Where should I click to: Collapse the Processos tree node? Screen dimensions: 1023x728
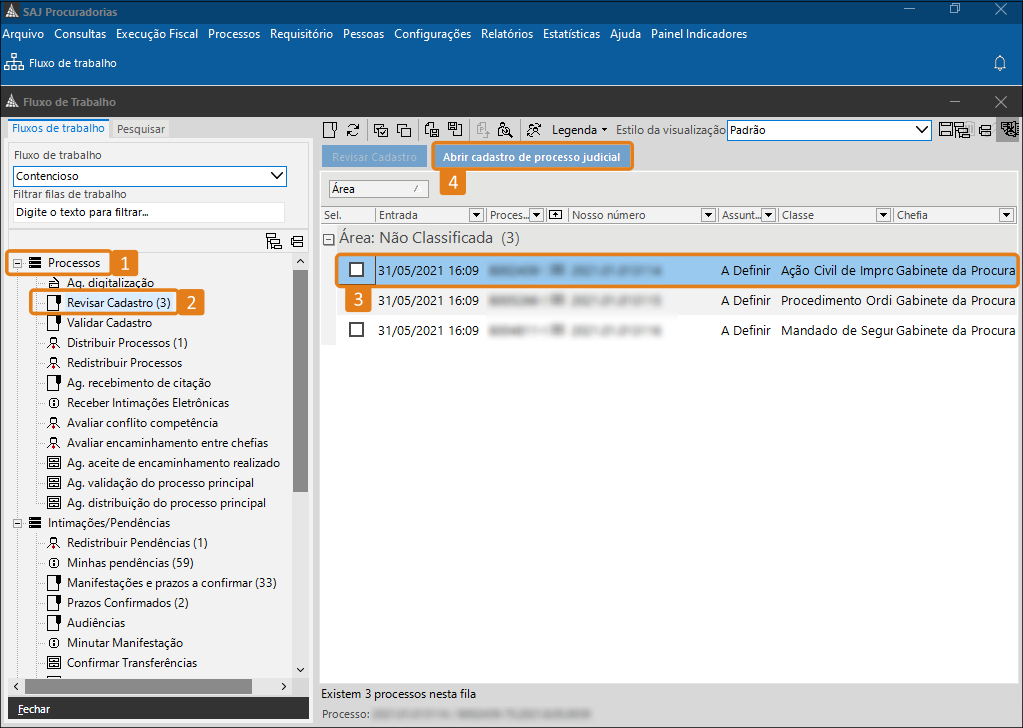tap(17, 263)
